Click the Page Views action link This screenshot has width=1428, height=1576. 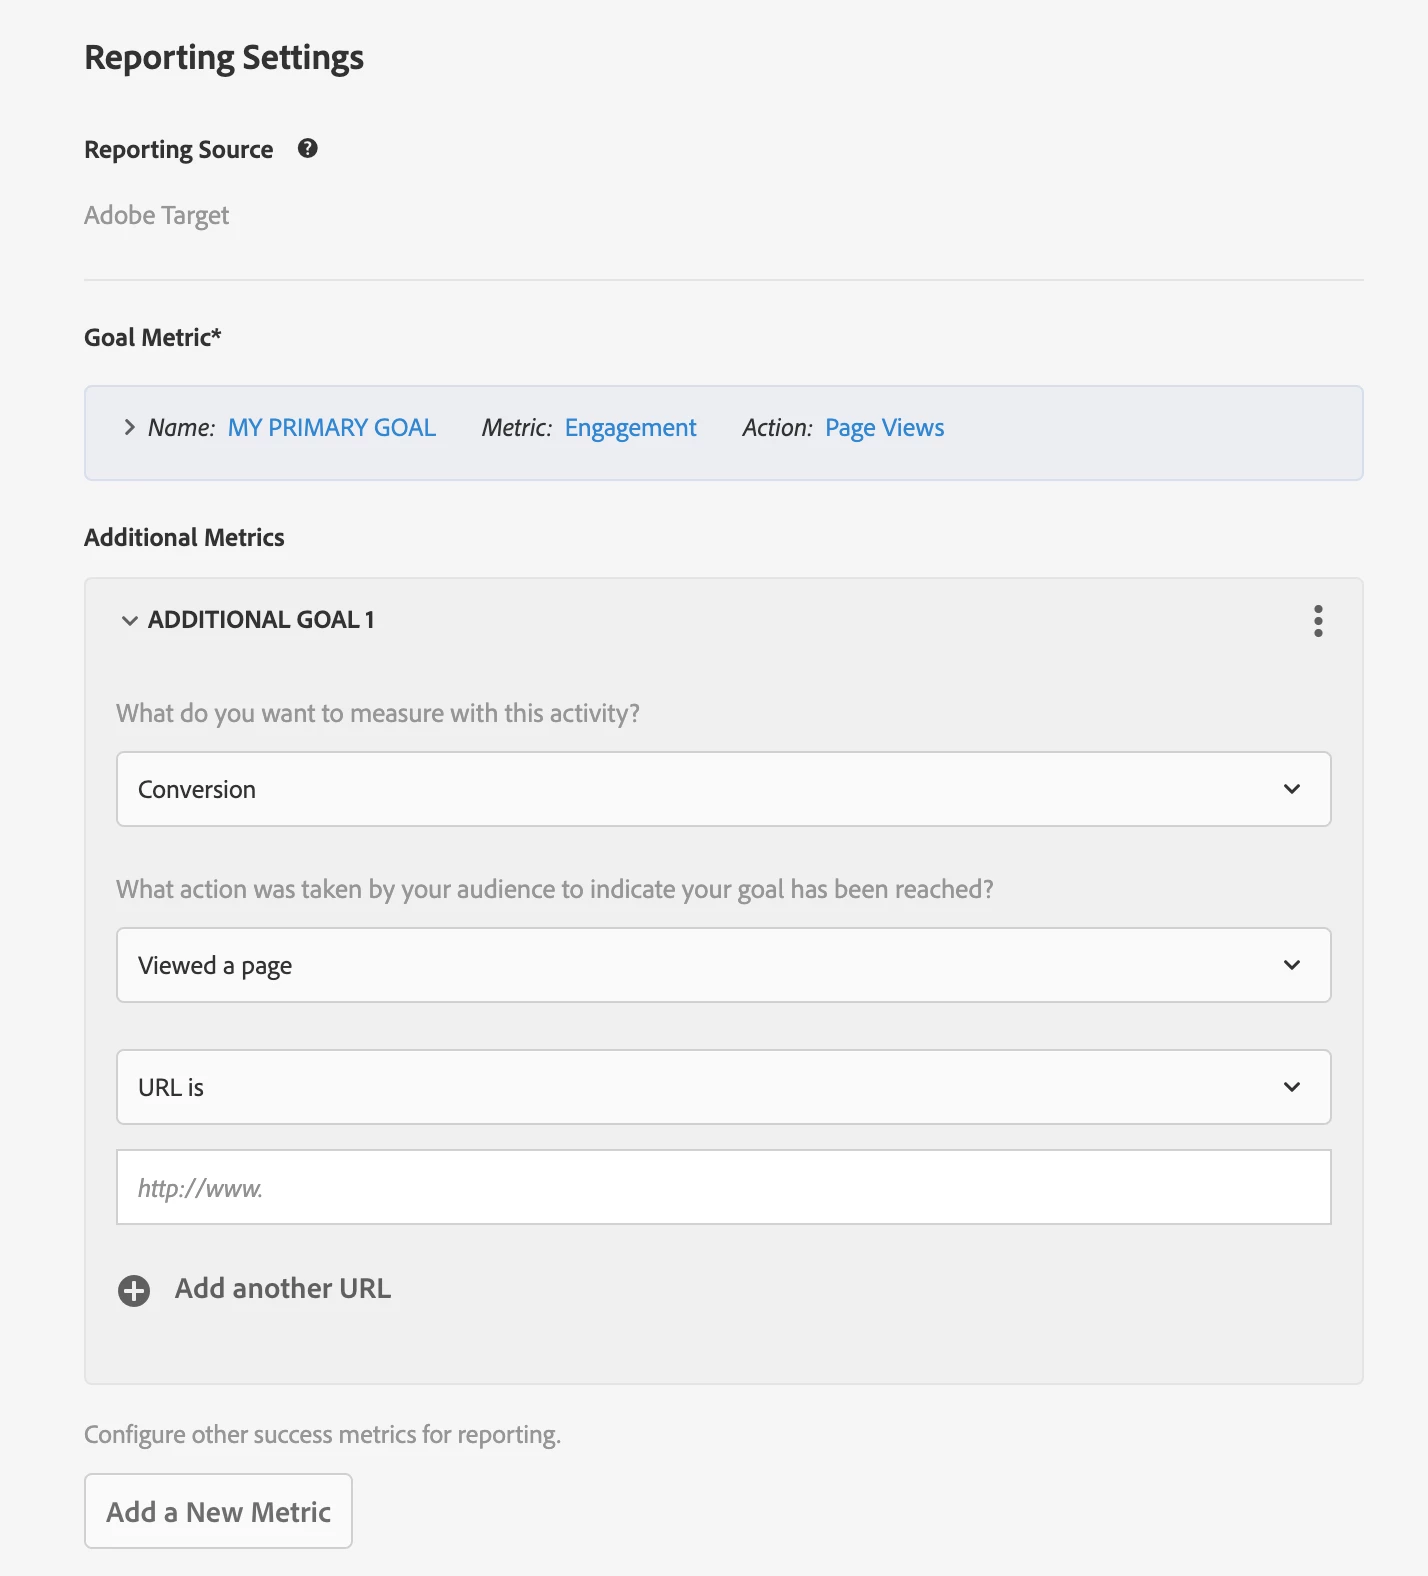[884, 428]
